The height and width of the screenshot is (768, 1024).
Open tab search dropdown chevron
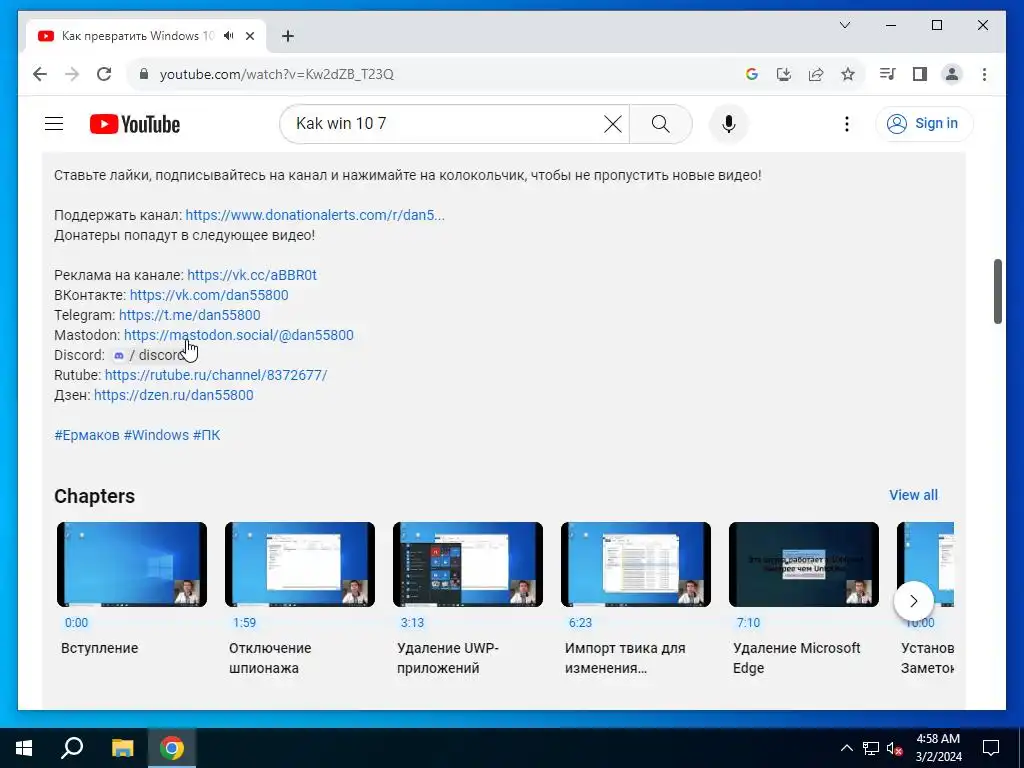pyautogui.click(x=844, y=25)
